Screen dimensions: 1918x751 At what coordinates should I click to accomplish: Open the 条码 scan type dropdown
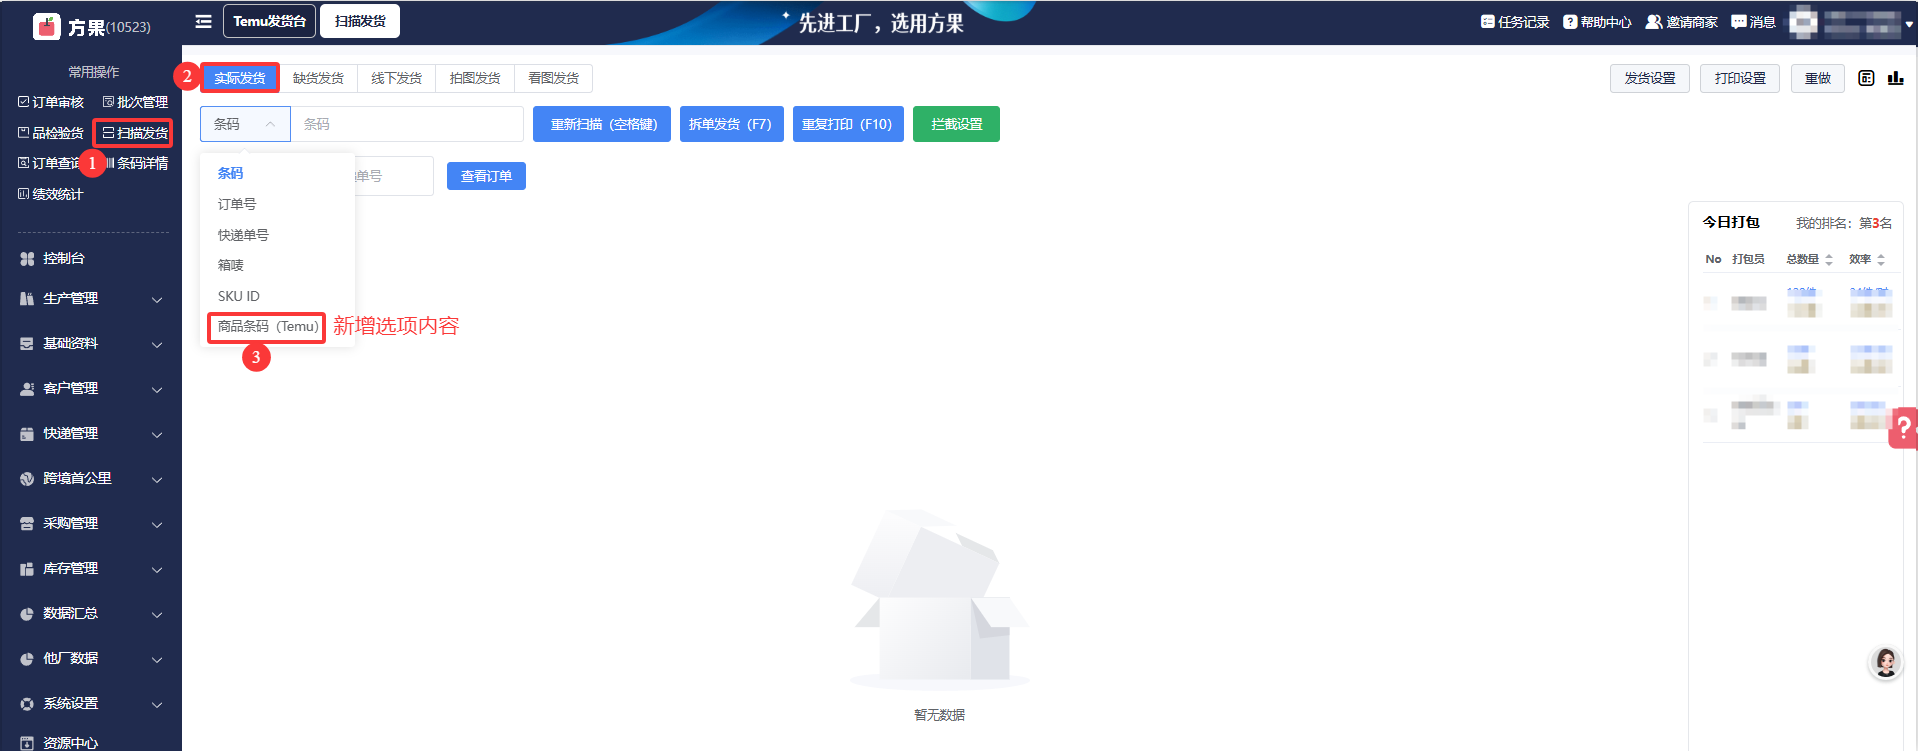(x=245, y=124)
